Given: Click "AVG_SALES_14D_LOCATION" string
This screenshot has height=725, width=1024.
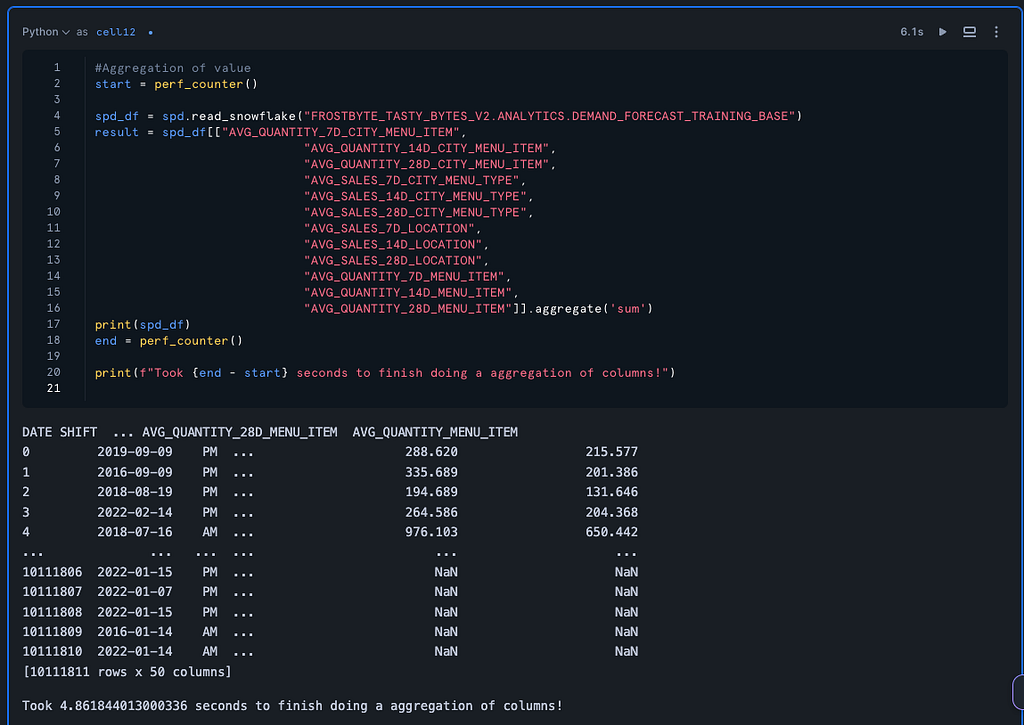Looking at the screenshot, I should coord(393,244).
